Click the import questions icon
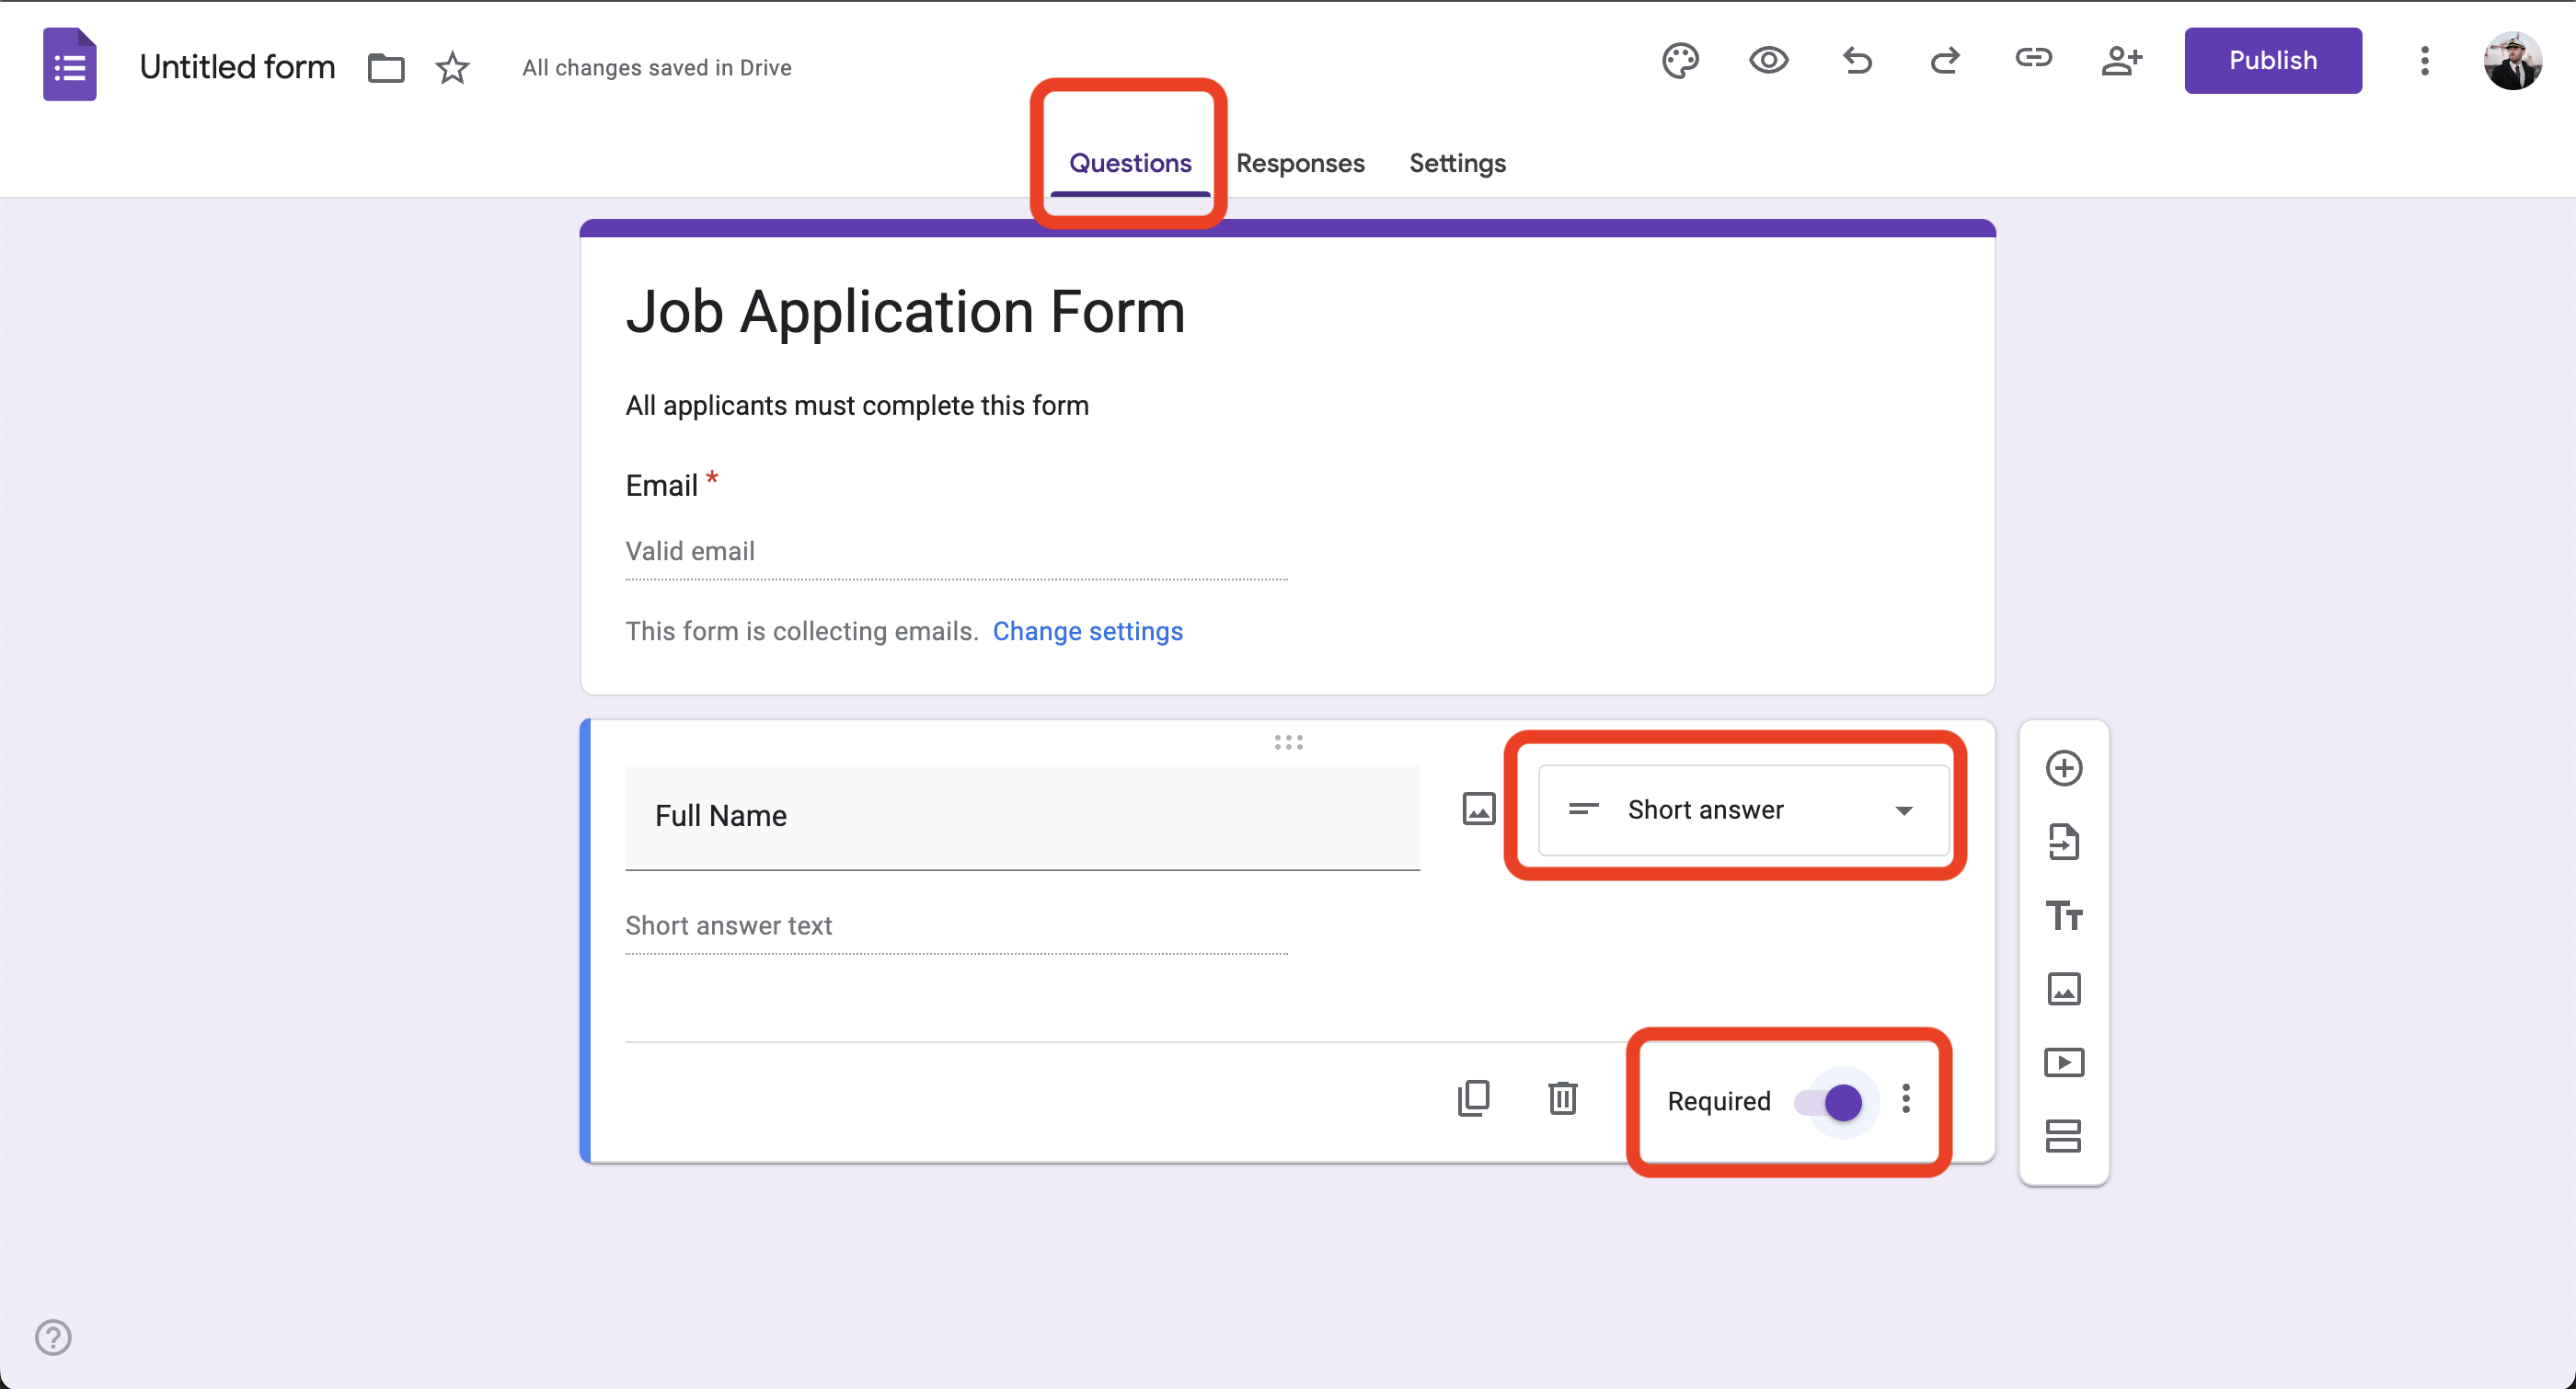This screenshot has width=2576, height=1389. pos(2064,842)
